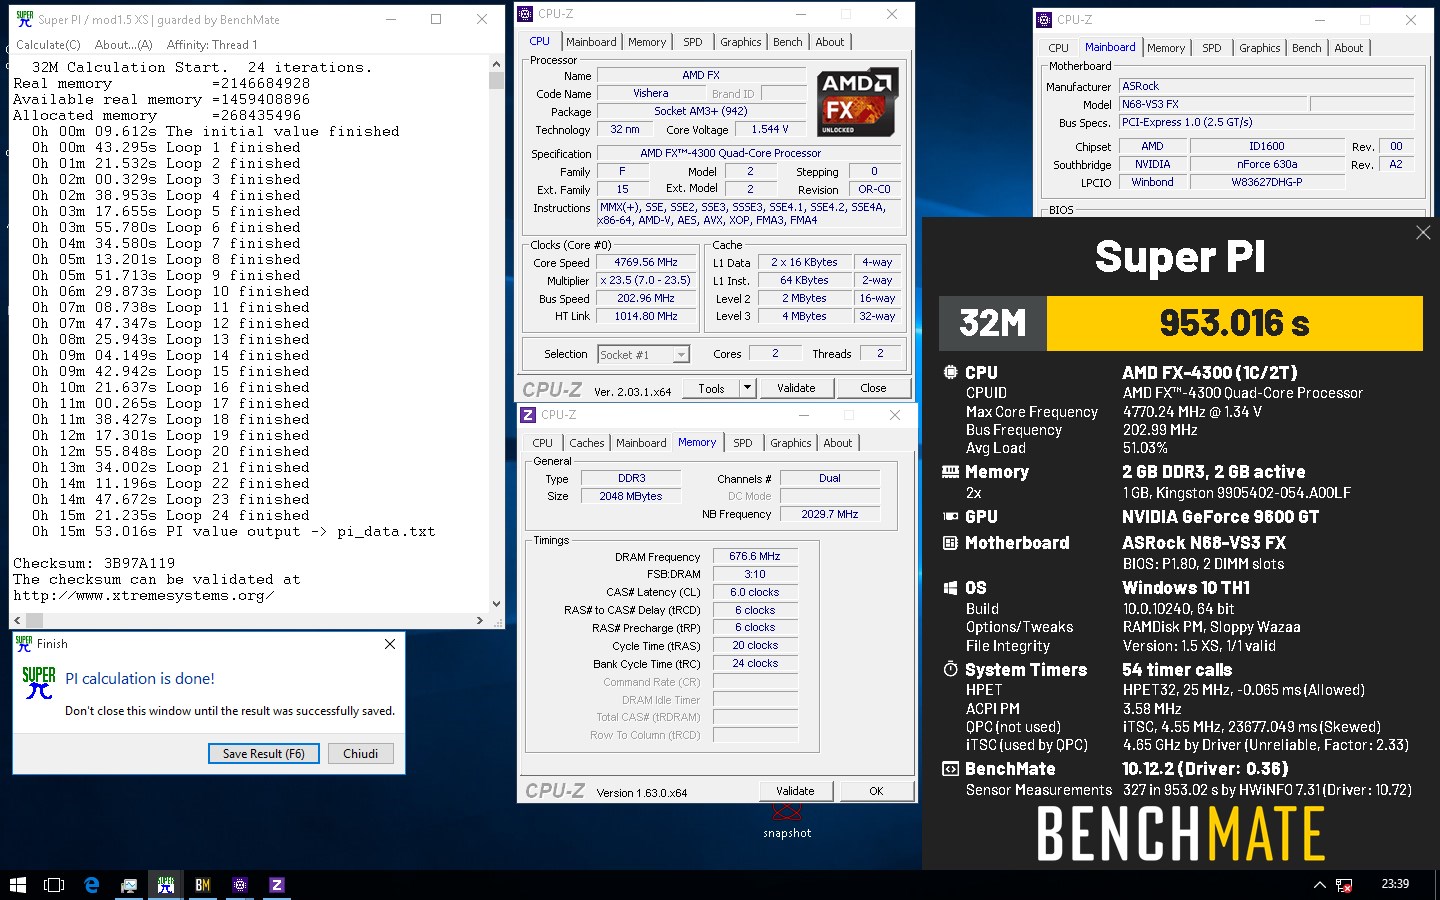Viewport: 1440px width, 900px height.
Task: Select Graphics tab in CPU-Z 1.63 window
Action: (x=791, y=443)
